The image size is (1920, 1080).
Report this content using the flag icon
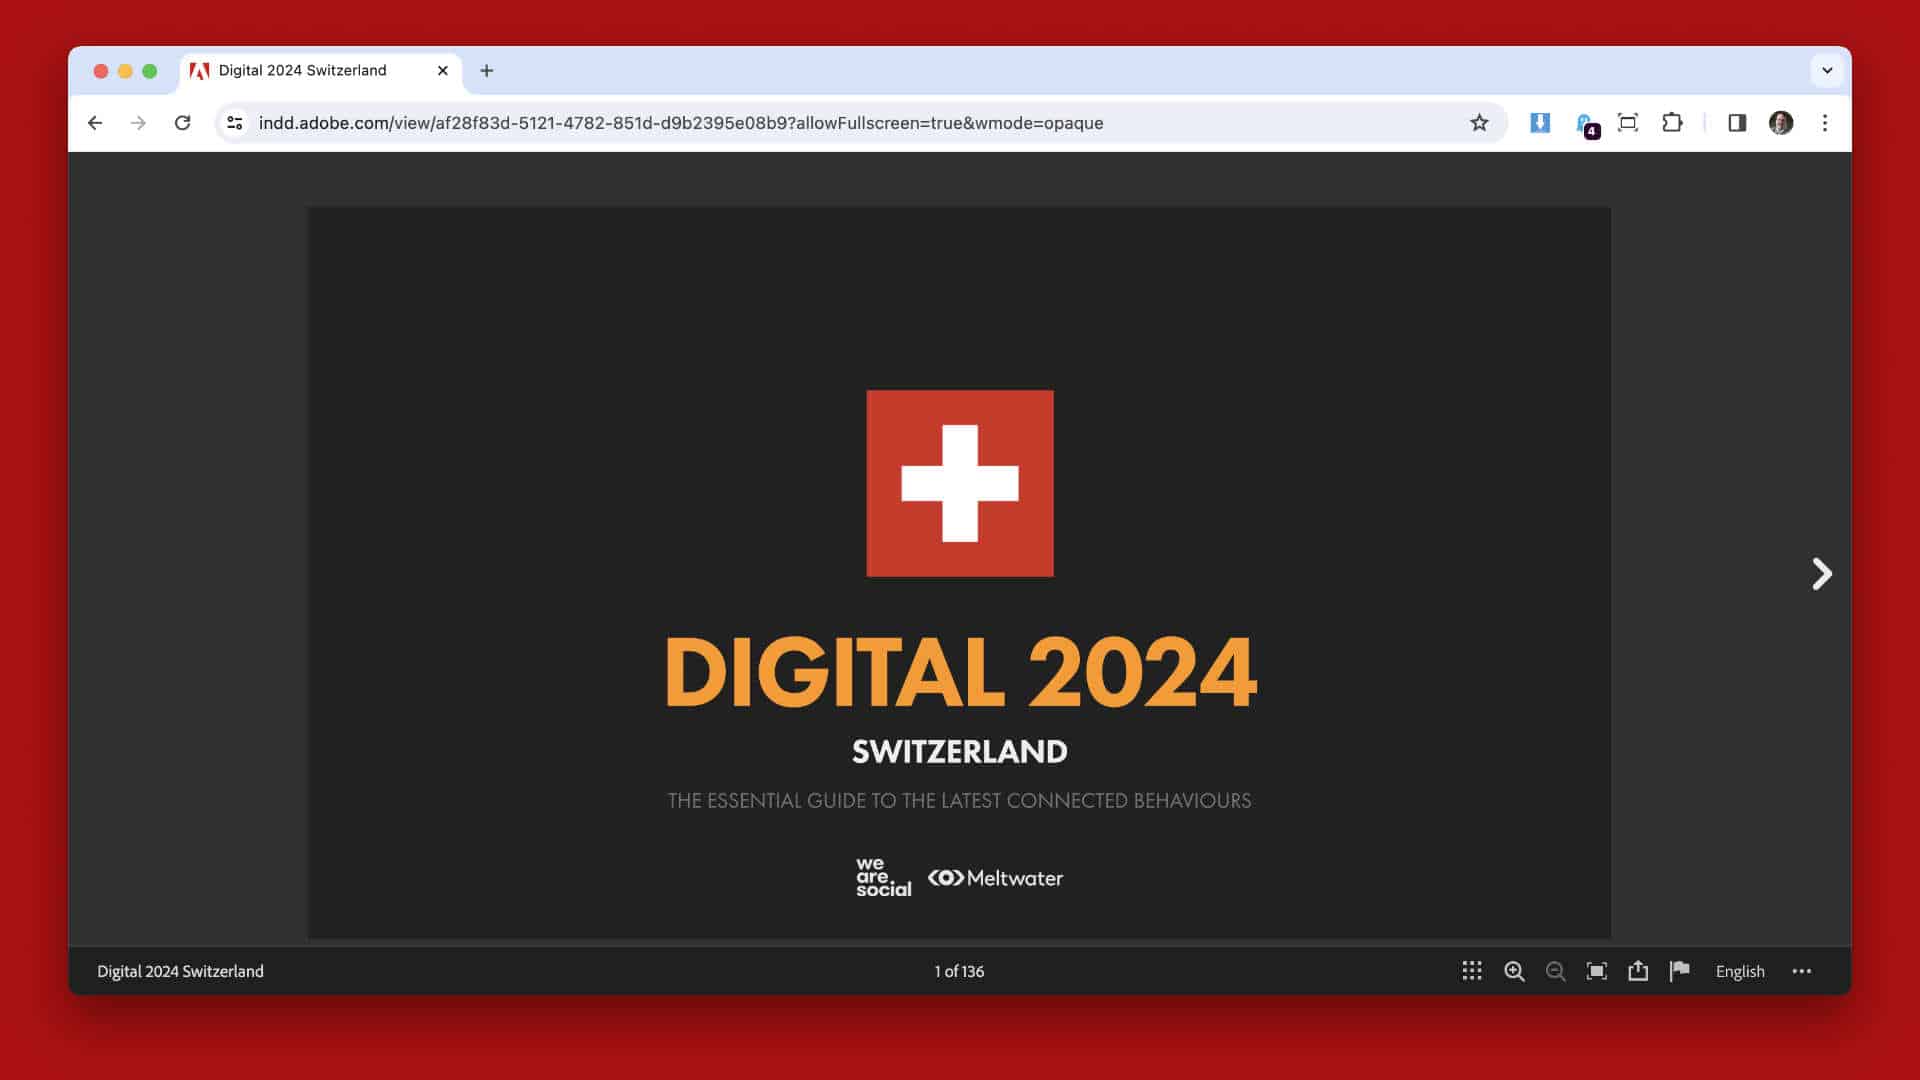pos(1679,971)
